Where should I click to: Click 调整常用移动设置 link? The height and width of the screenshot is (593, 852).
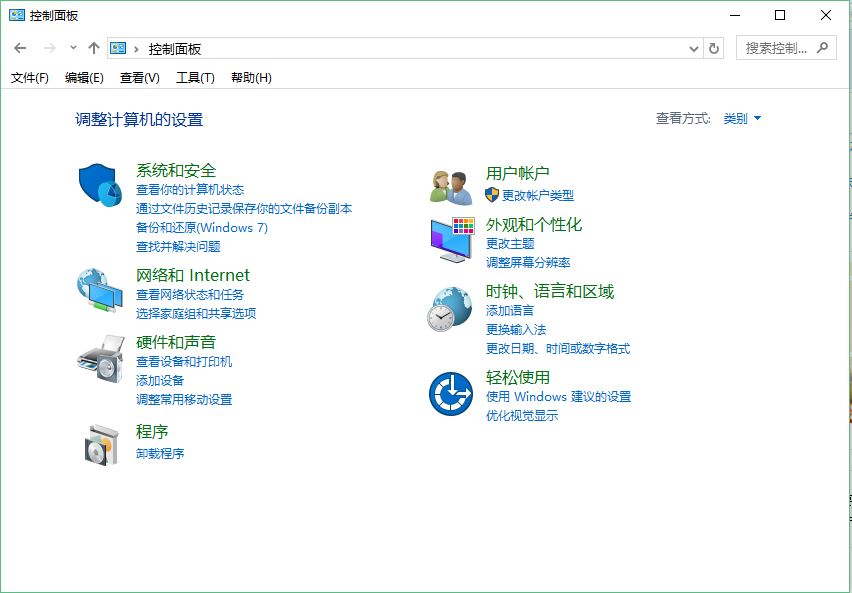[184, 400]
